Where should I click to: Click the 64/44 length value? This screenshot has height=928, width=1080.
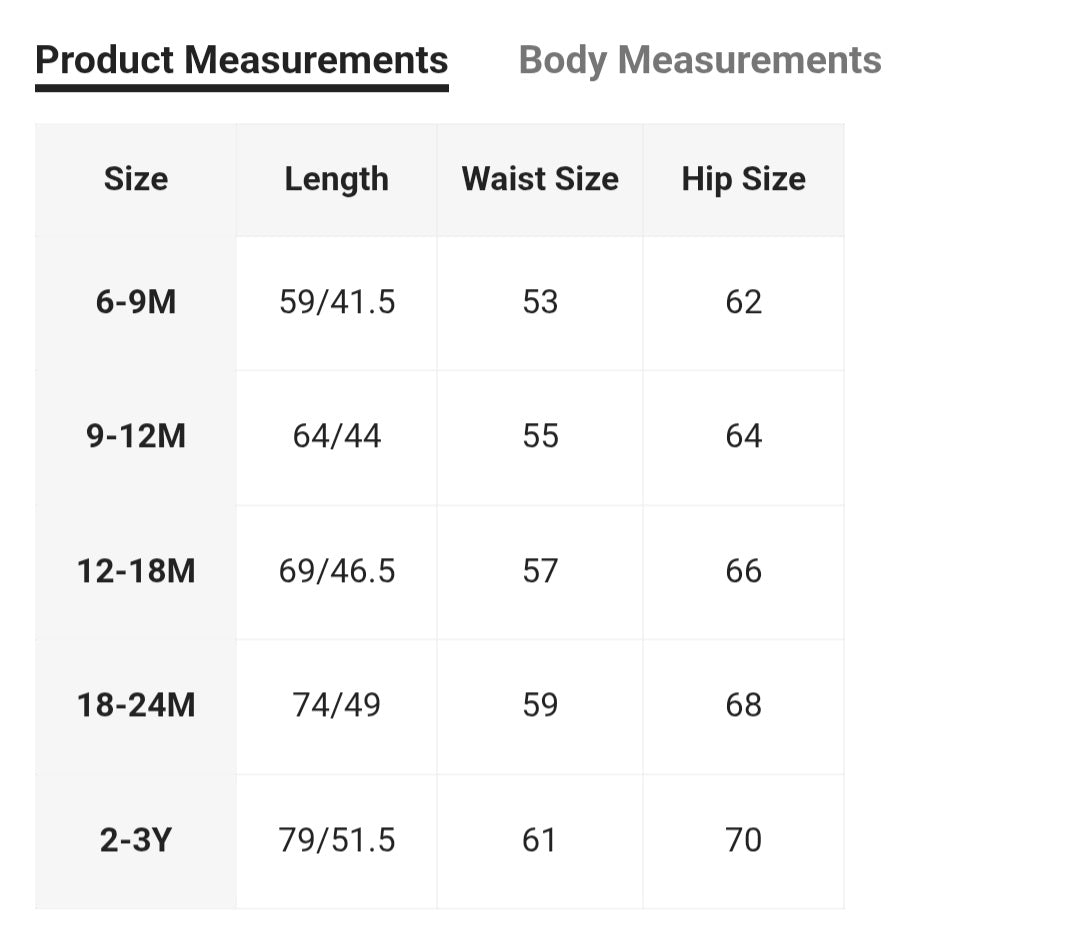tap(337, 436)
